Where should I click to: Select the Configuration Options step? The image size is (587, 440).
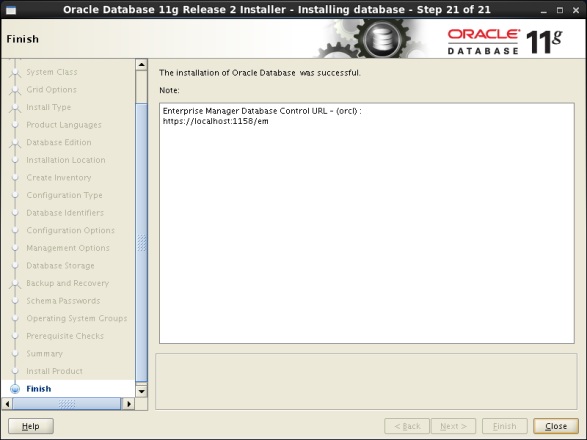pos(70,230)
